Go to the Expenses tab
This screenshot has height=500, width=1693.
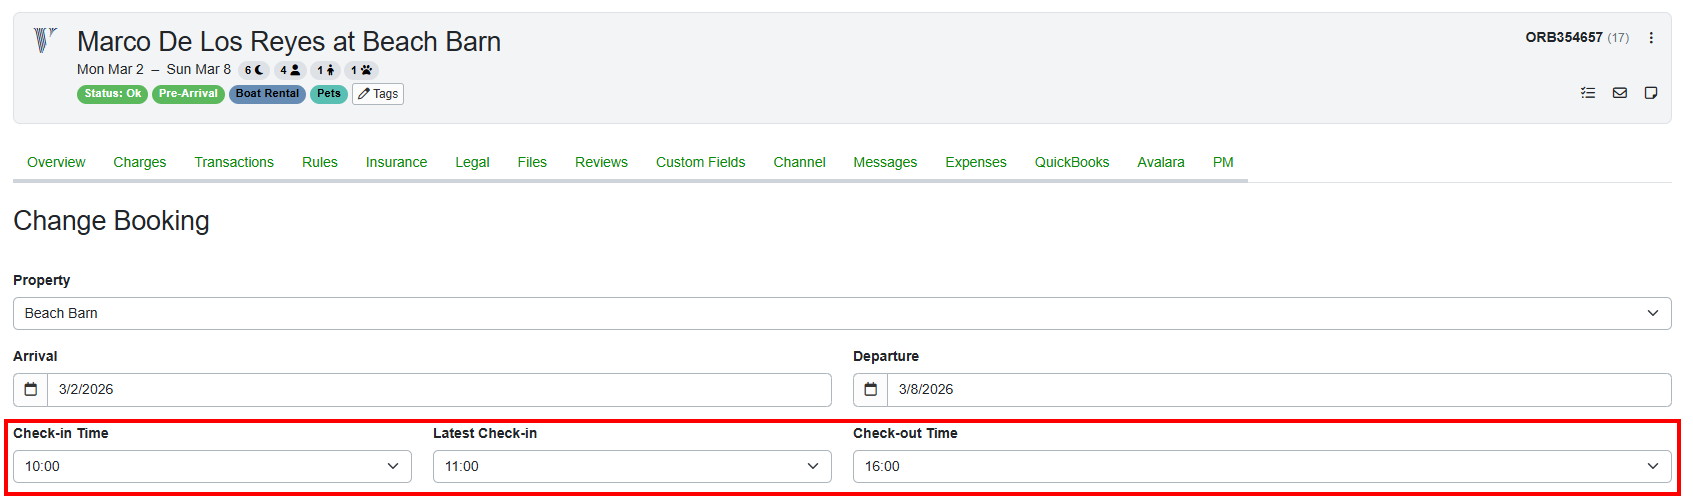tap(976, 162)
